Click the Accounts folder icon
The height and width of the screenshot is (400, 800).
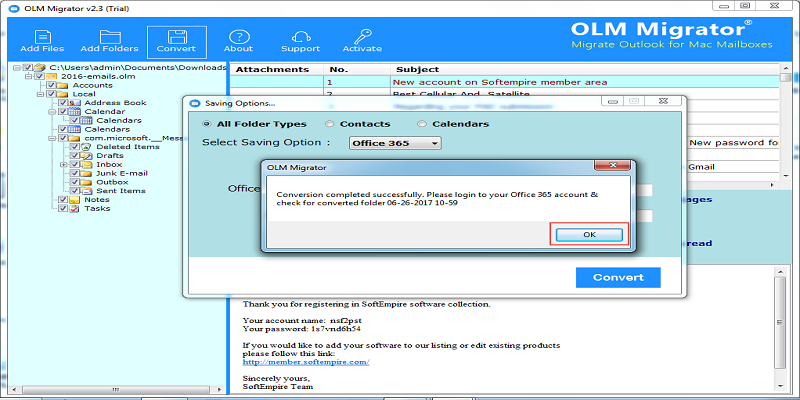click(62, 85)
